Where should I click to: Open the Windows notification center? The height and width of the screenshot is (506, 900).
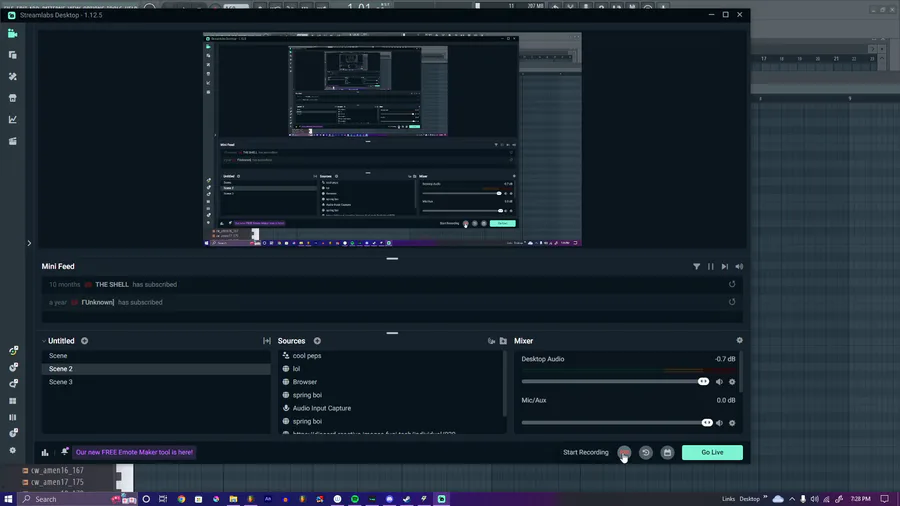tap(885, 499)
